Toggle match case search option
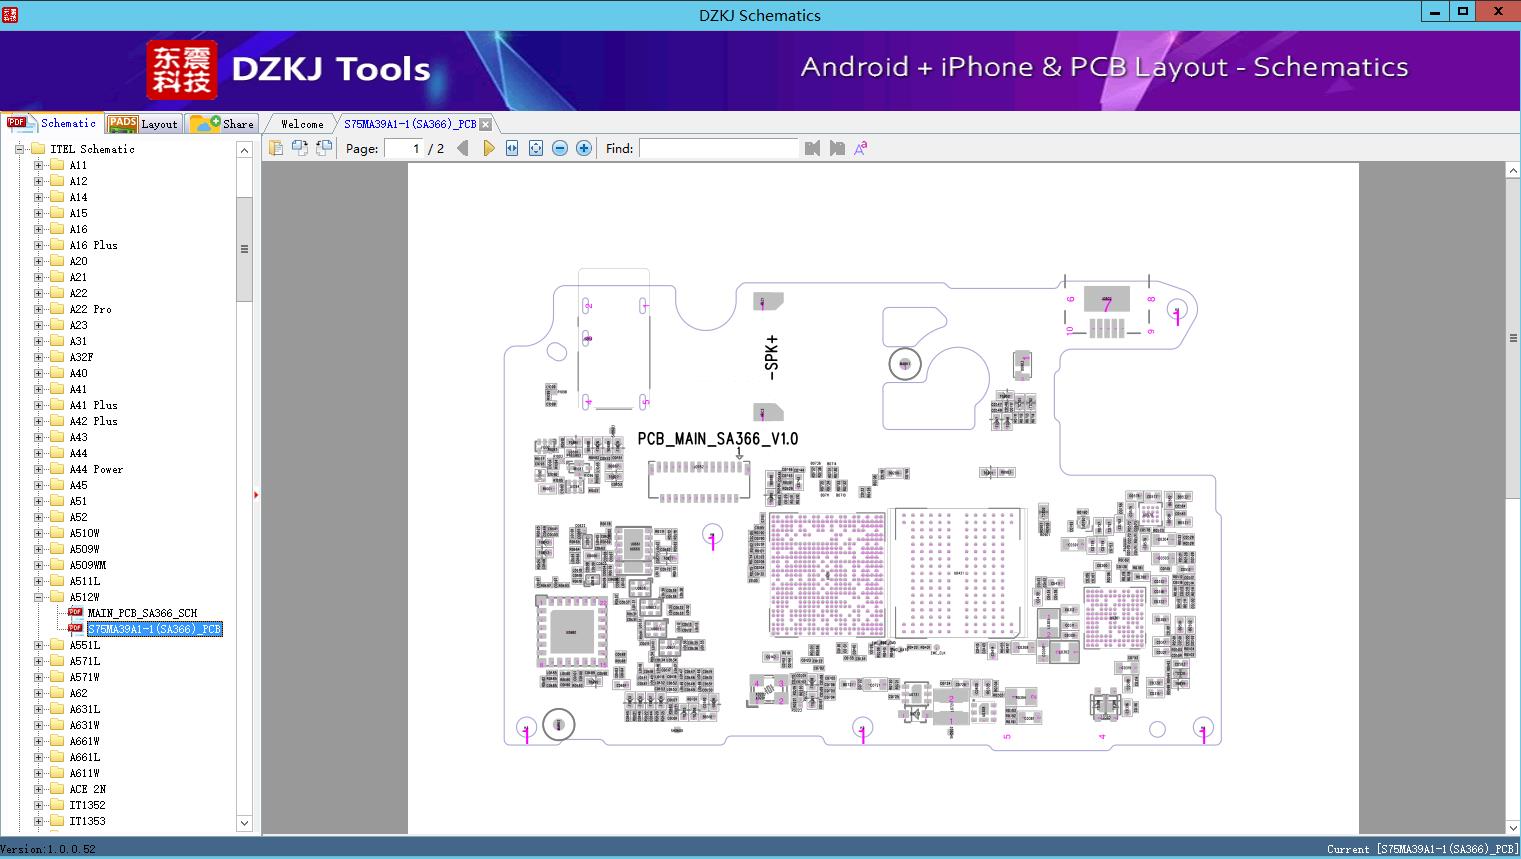 (x=861, y=148)
